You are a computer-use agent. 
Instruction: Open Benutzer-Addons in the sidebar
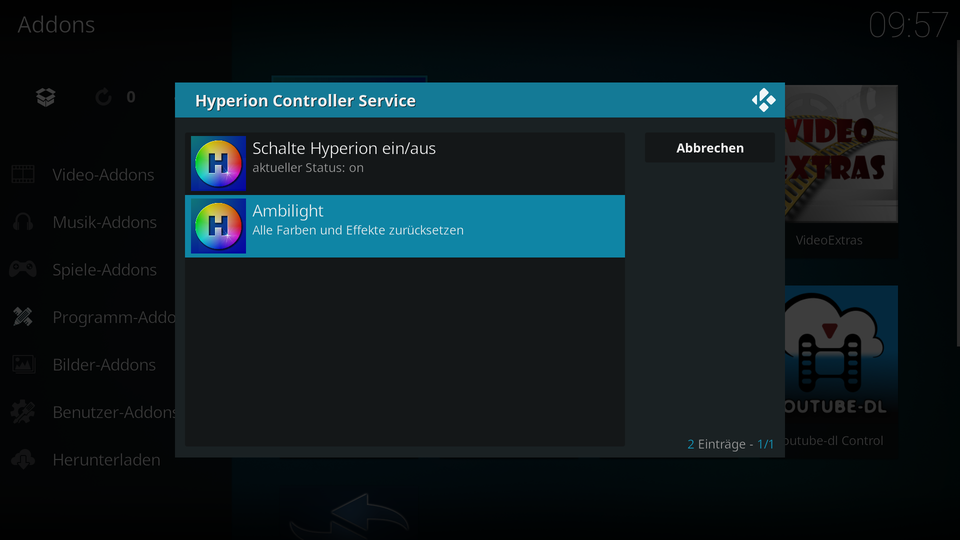(114, 412)
